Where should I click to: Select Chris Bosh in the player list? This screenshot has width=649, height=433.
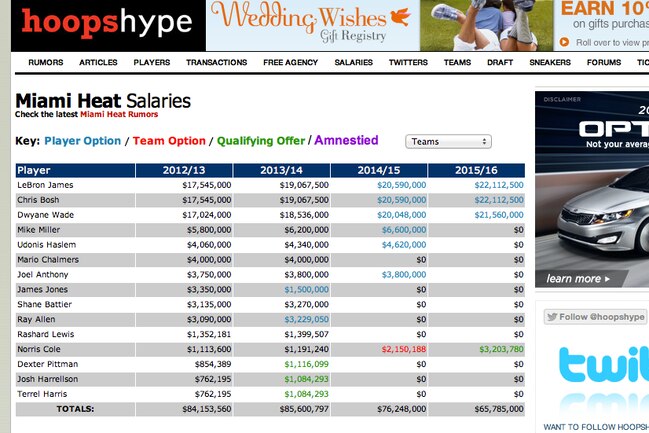[x=38, y=200]
